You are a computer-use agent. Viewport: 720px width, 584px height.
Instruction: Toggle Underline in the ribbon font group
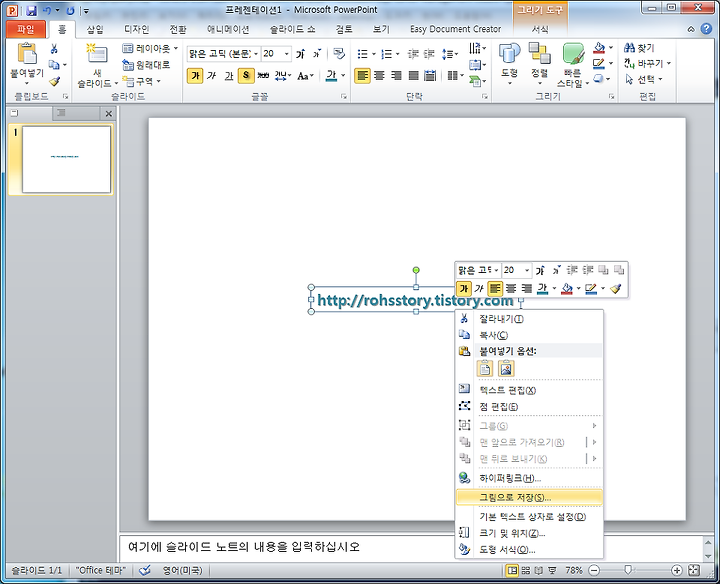229,75
